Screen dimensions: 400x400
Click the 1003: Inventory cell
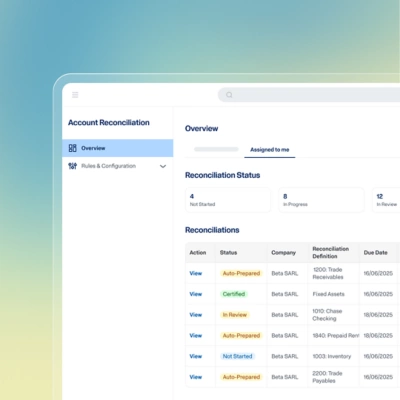point(332,356)
